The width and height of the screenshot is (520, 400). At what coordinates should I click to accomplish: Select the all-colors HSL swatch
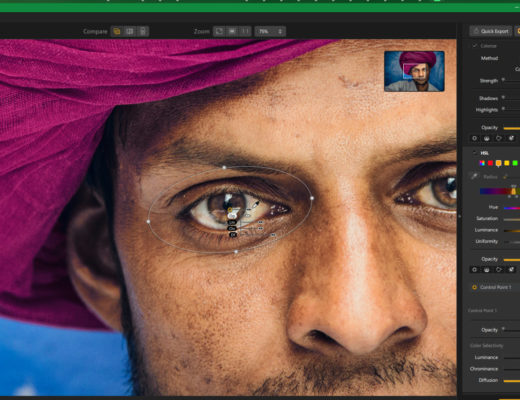[482, 163]
